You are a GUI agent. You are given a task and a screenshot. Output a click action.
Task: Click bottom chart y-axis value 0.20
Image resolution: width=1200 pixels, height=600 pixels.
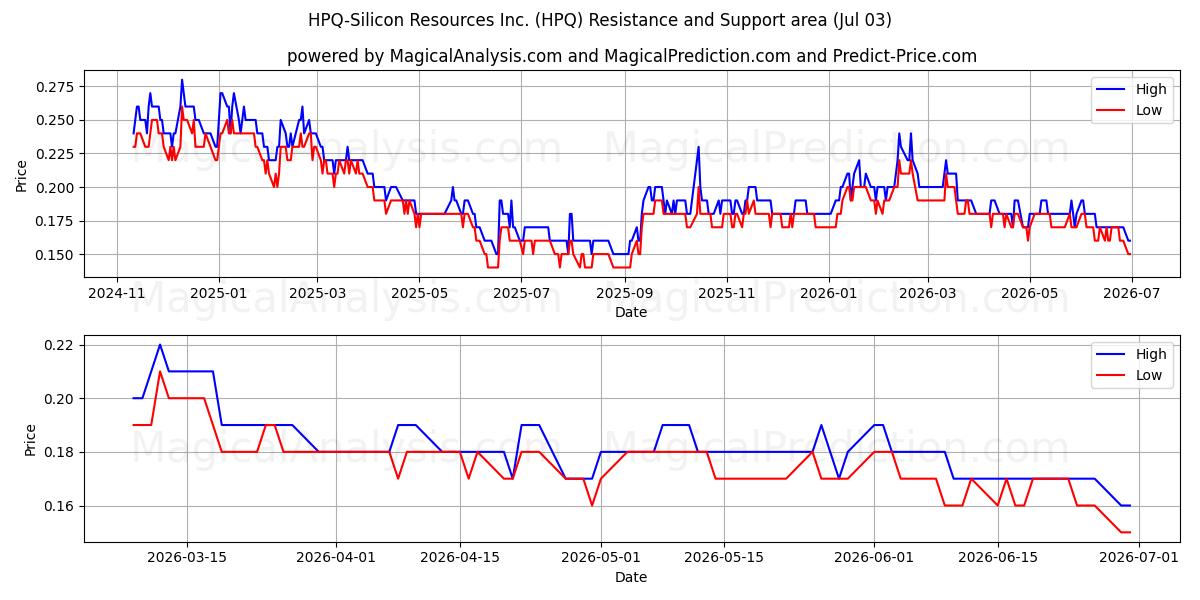(59, 399)
